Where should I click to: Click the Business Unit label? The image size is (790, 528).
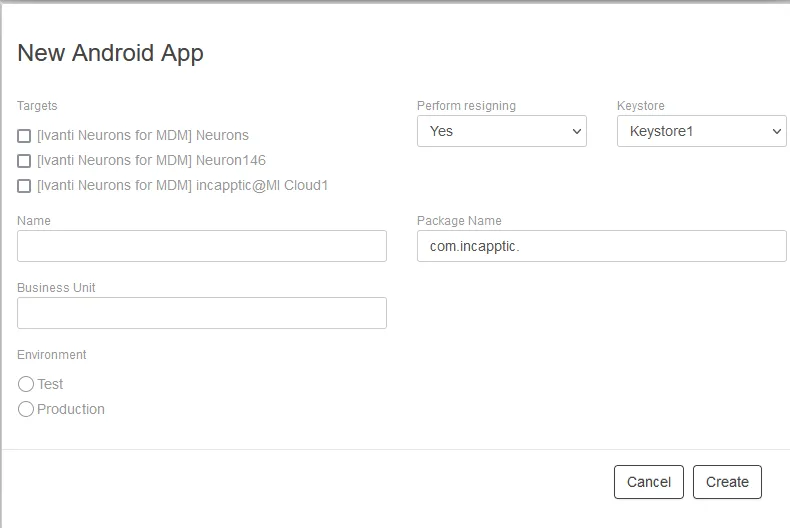tap(56, 288)
